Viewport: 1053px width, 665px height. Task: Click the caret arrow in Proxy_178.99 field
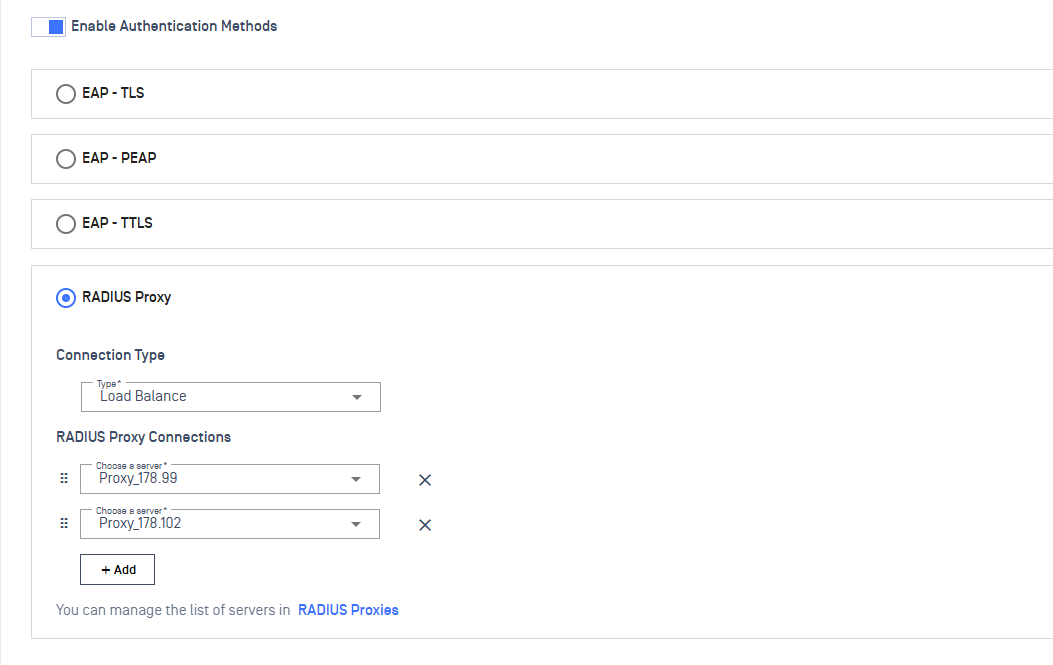click(x=356, y=480)
